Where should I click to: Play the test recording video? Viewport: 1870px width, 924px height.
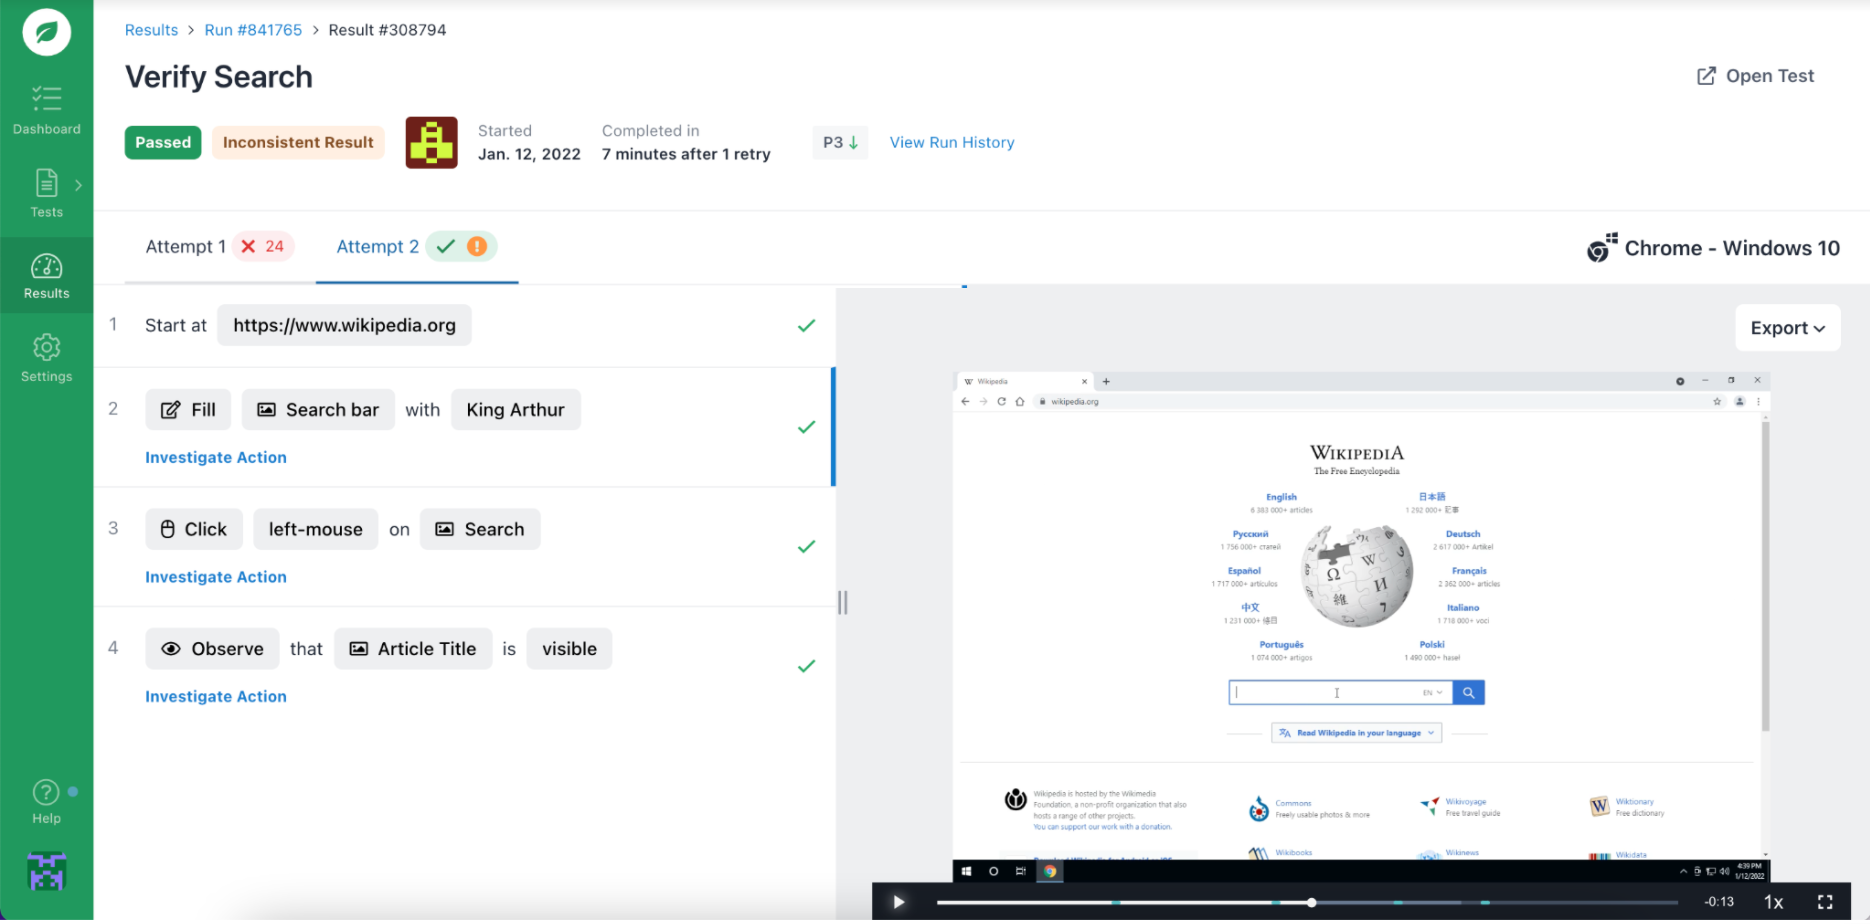(x=898, y=902)
